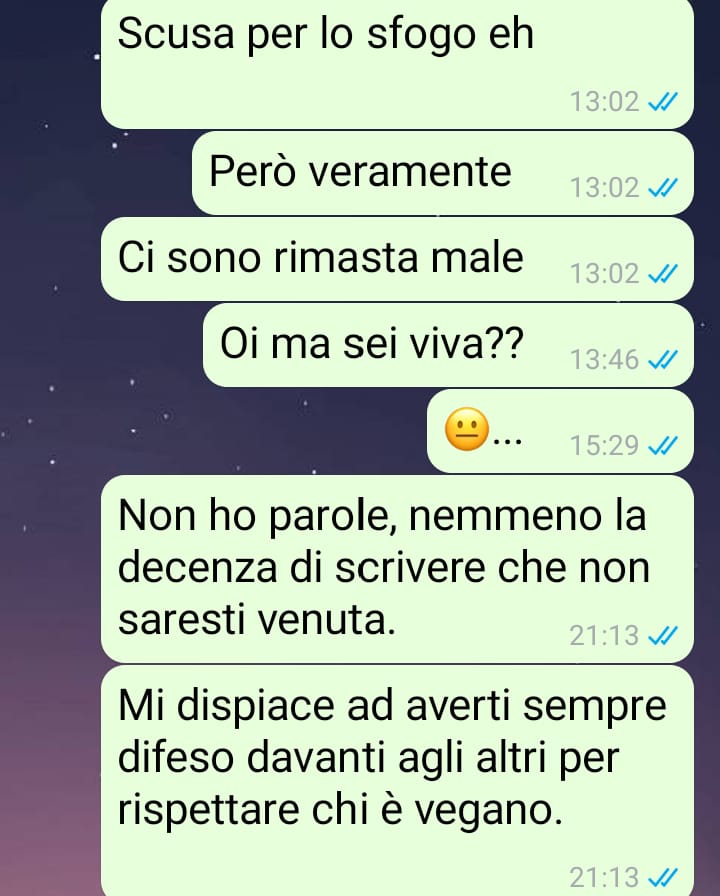Click double-check icon beside 13:46 timestamp

pos(663,359)
